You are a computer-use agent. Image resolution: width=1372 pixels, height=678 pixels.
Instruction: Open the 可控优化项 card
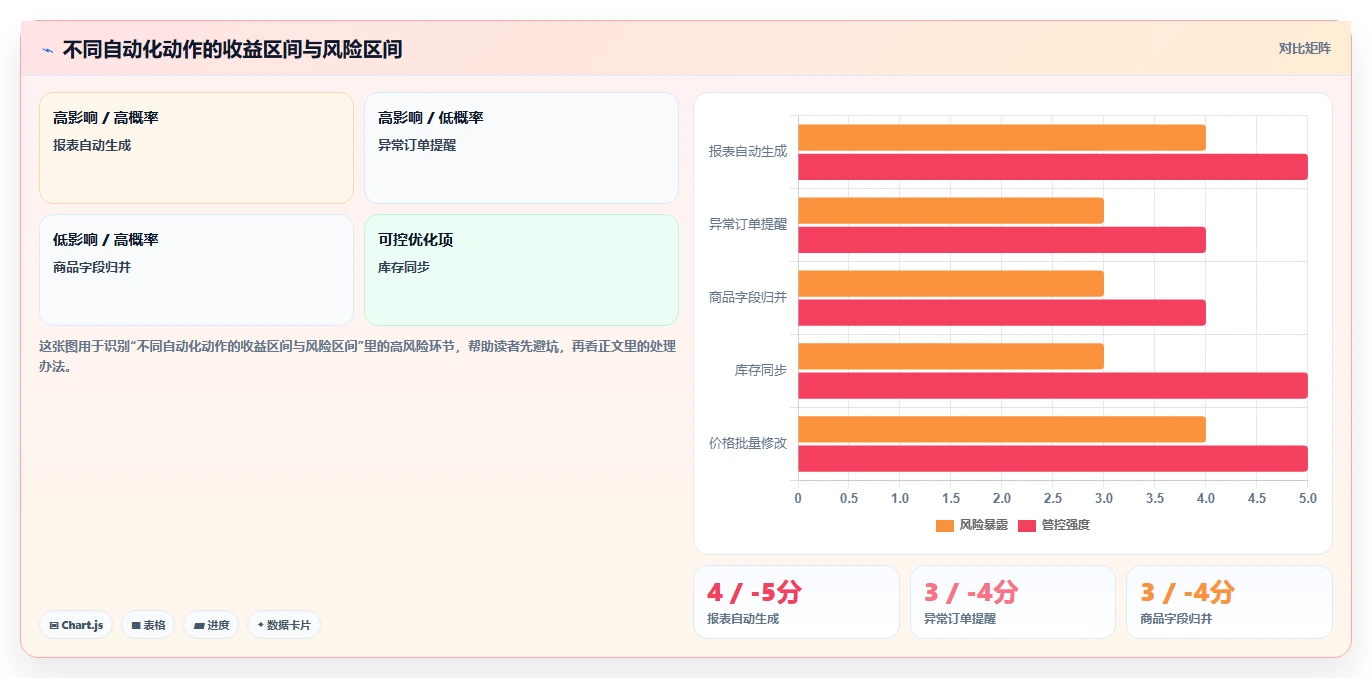coord(521,270)
